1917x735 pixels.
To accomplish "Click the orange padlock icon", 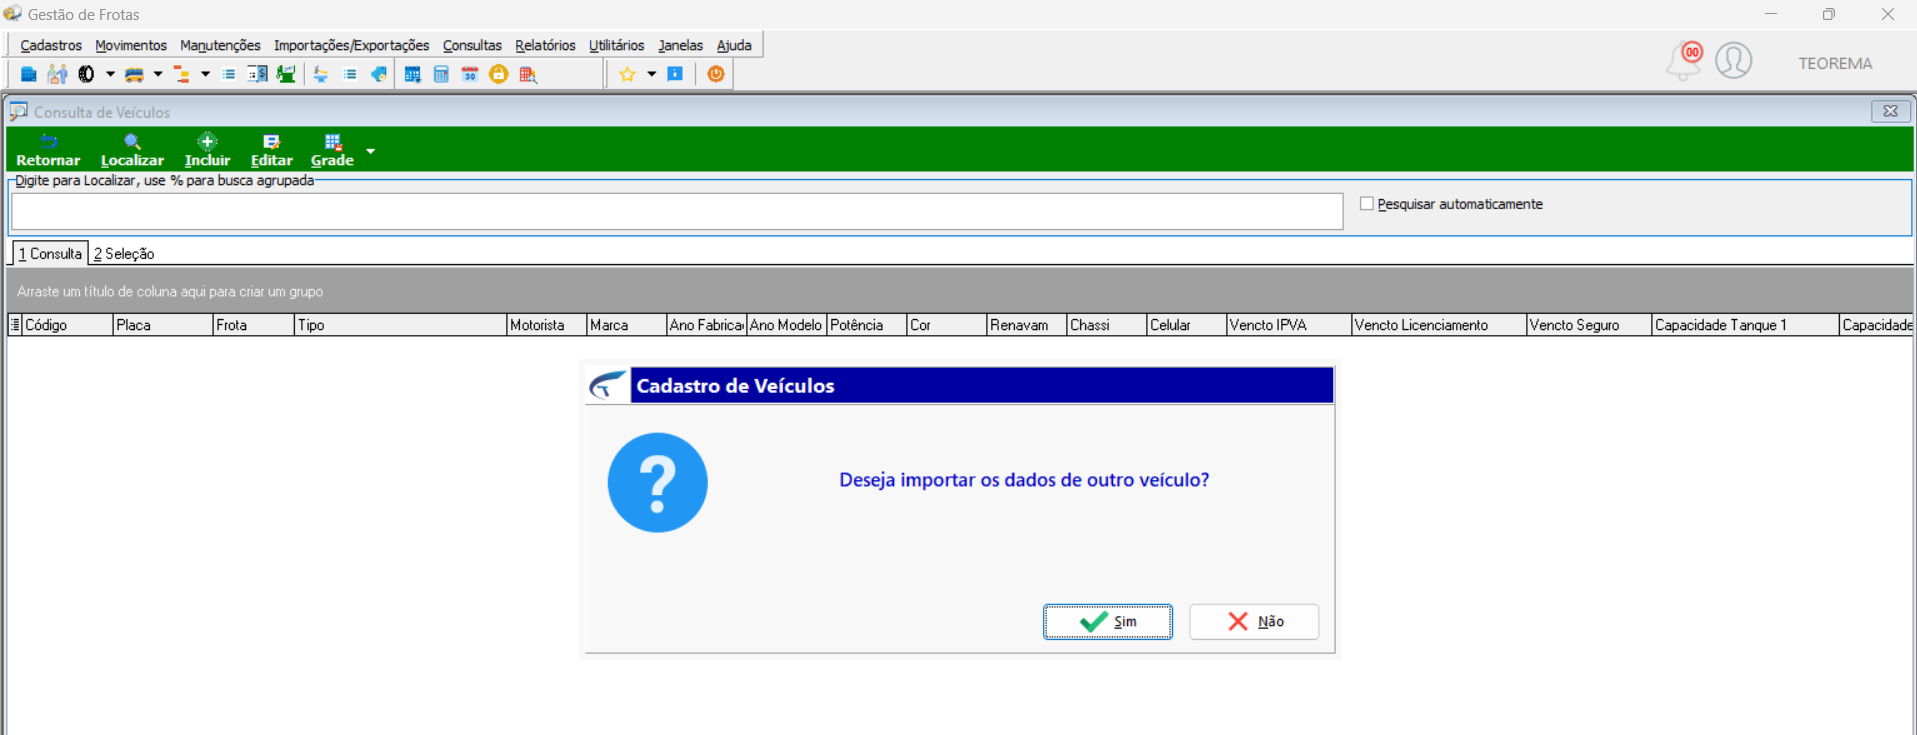I will coord(498,74).
